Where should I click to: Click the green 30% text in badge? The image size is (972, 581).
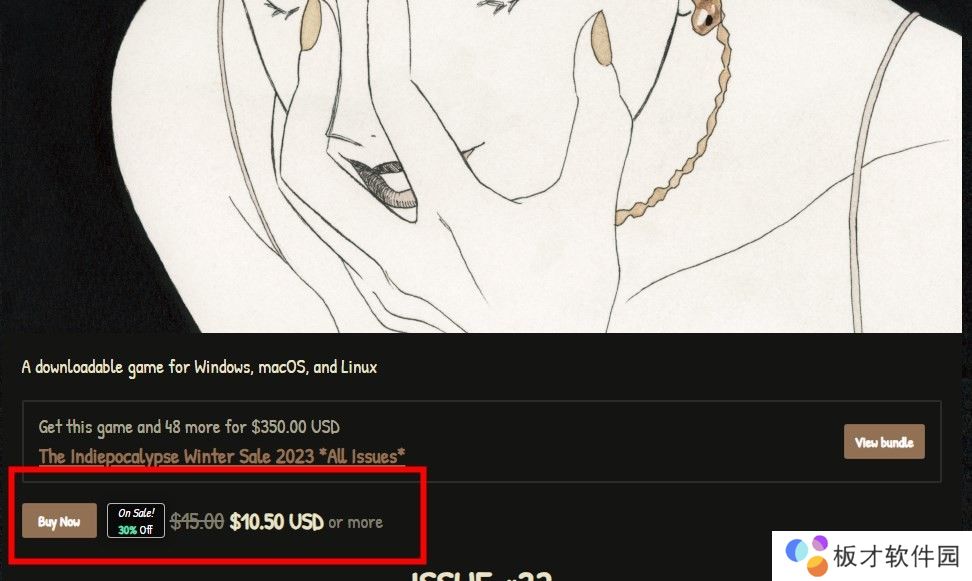[x=127, y=530]
